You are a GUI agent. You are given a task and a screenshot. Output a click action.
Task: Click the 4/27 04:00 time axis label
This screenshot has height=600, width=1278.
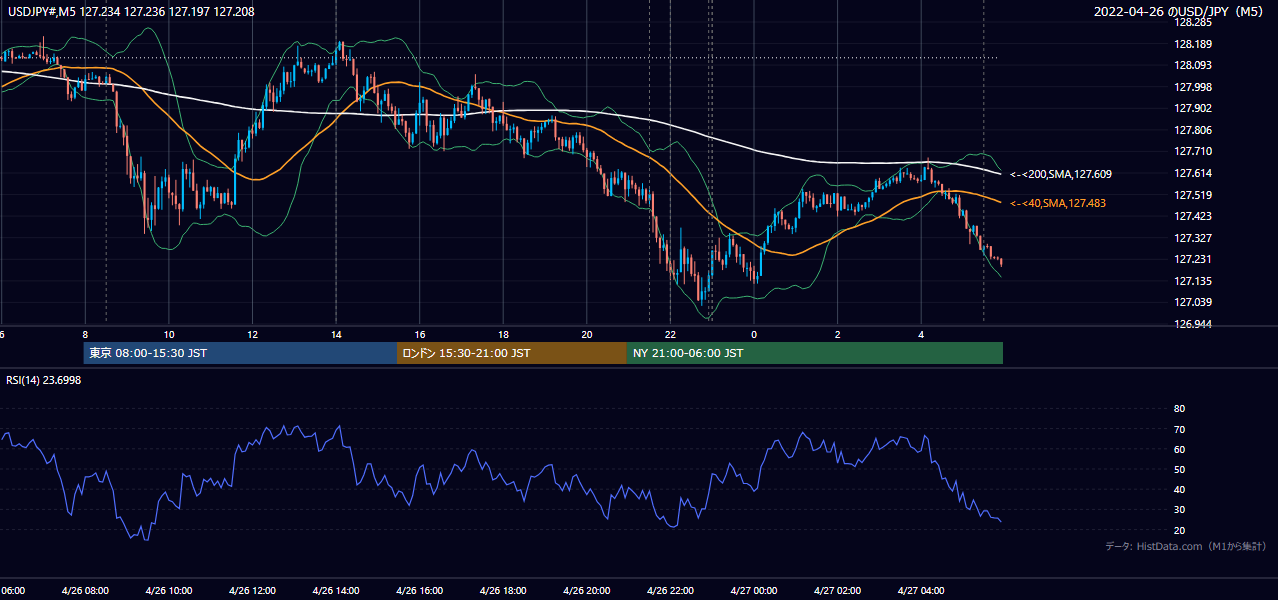point(920,590)
